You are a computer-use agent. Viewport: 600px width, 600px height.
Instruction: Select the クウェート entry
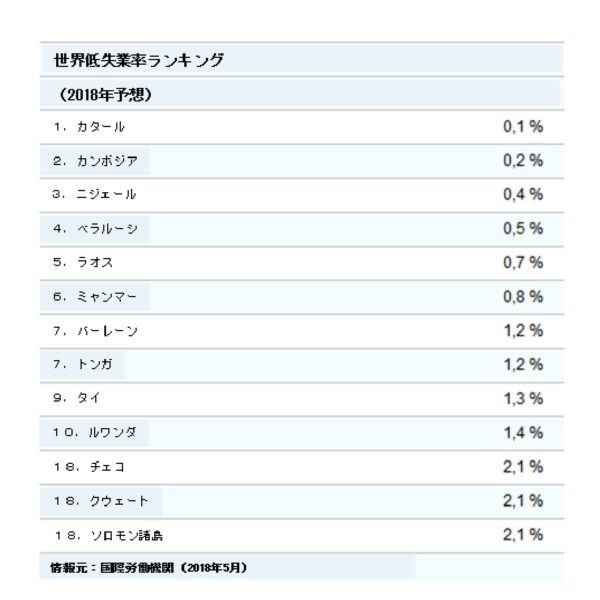click(x=119, y=501)
